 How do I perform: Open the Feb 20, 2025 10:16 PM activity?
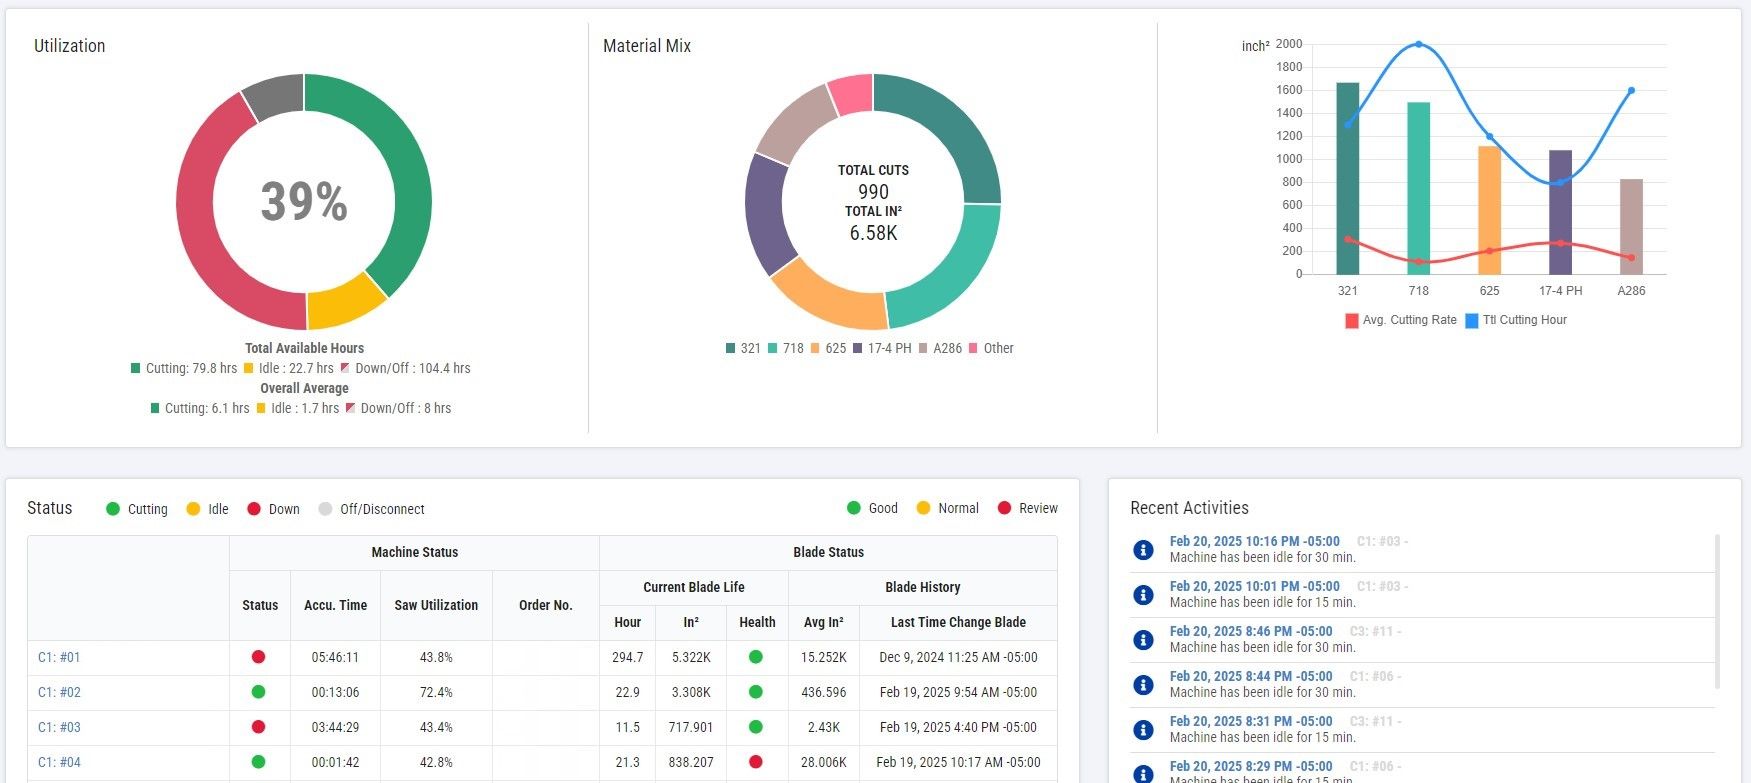coord(1254,541)
